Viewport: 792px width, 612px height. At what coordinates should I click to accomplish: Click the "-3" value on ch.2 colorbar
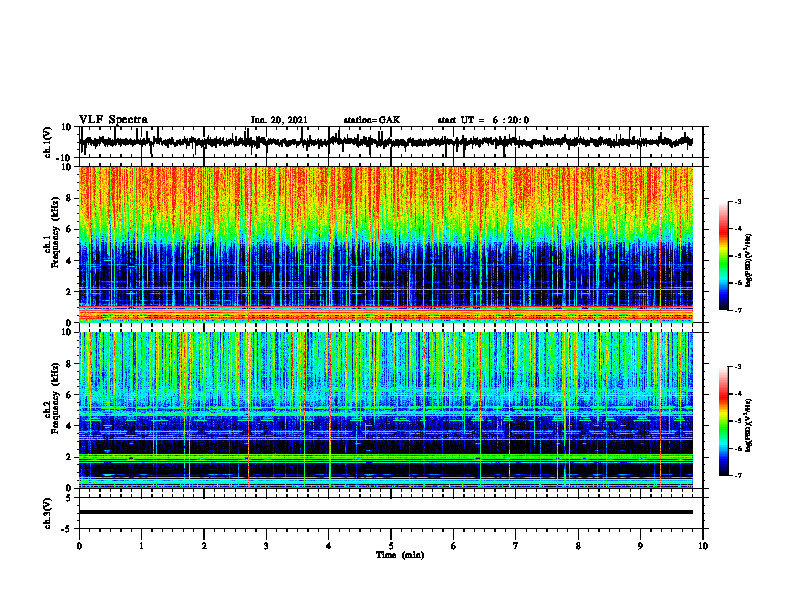pyautogui.click(x=738, y=367)
